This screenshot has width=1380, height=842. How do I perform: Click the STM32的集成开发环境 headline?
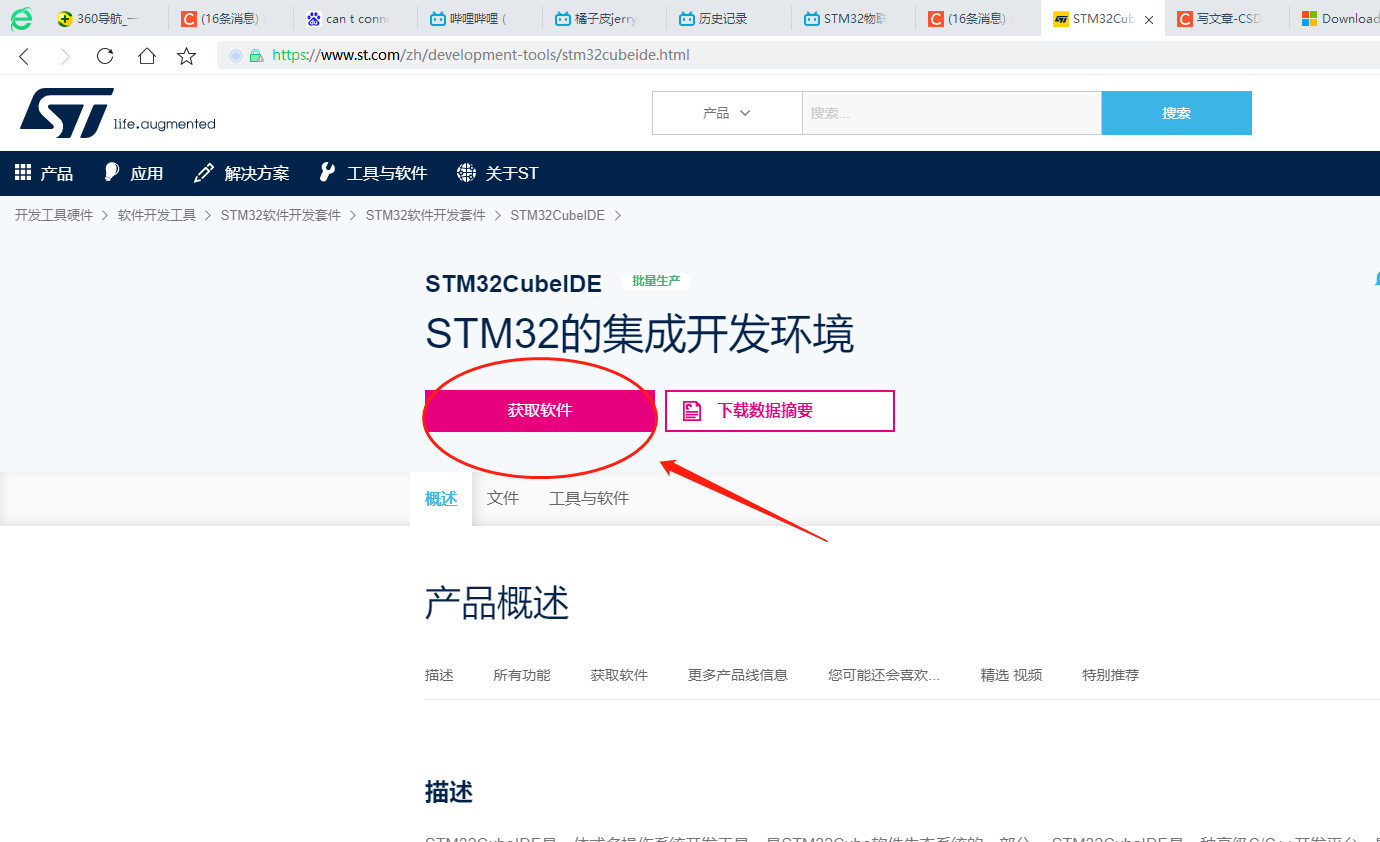(640, 334)
